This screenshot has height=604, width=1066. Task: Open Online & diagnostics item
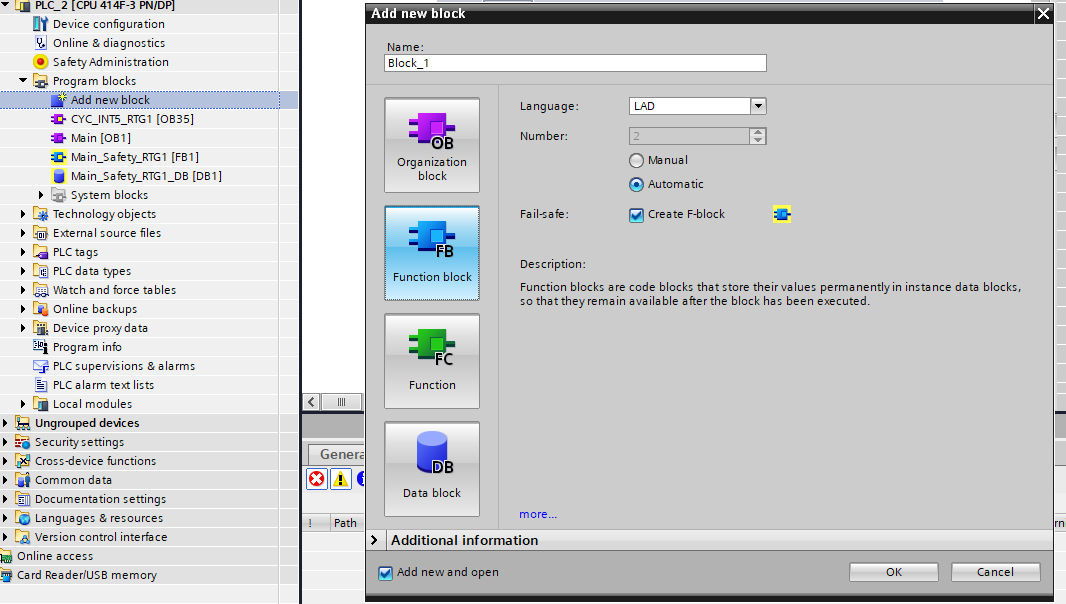coord(108,43)
